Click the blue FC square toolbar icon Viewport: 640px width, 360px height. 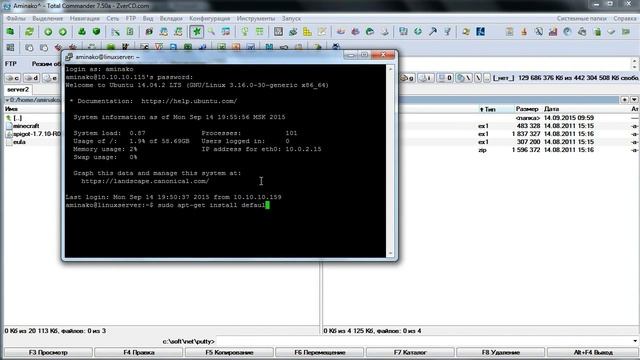point(480,32)
